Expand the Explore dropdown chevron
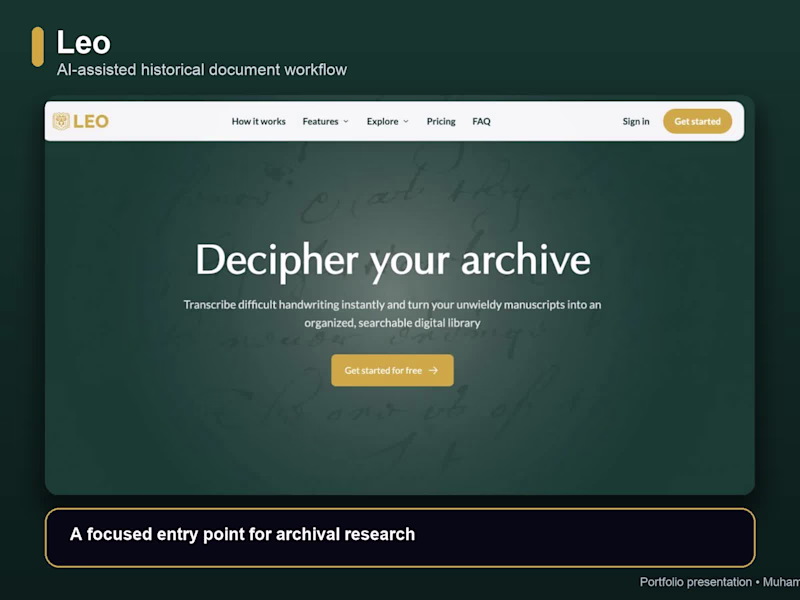Screen dimensions: 800x600 406,121
